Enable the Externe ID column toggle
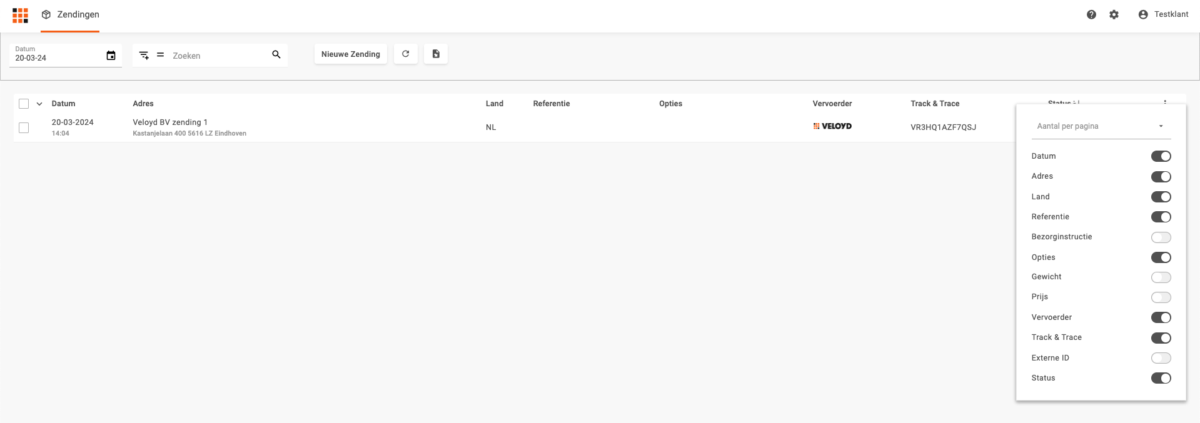The width and height of the screenshot is (1200, 423). 1160,358
